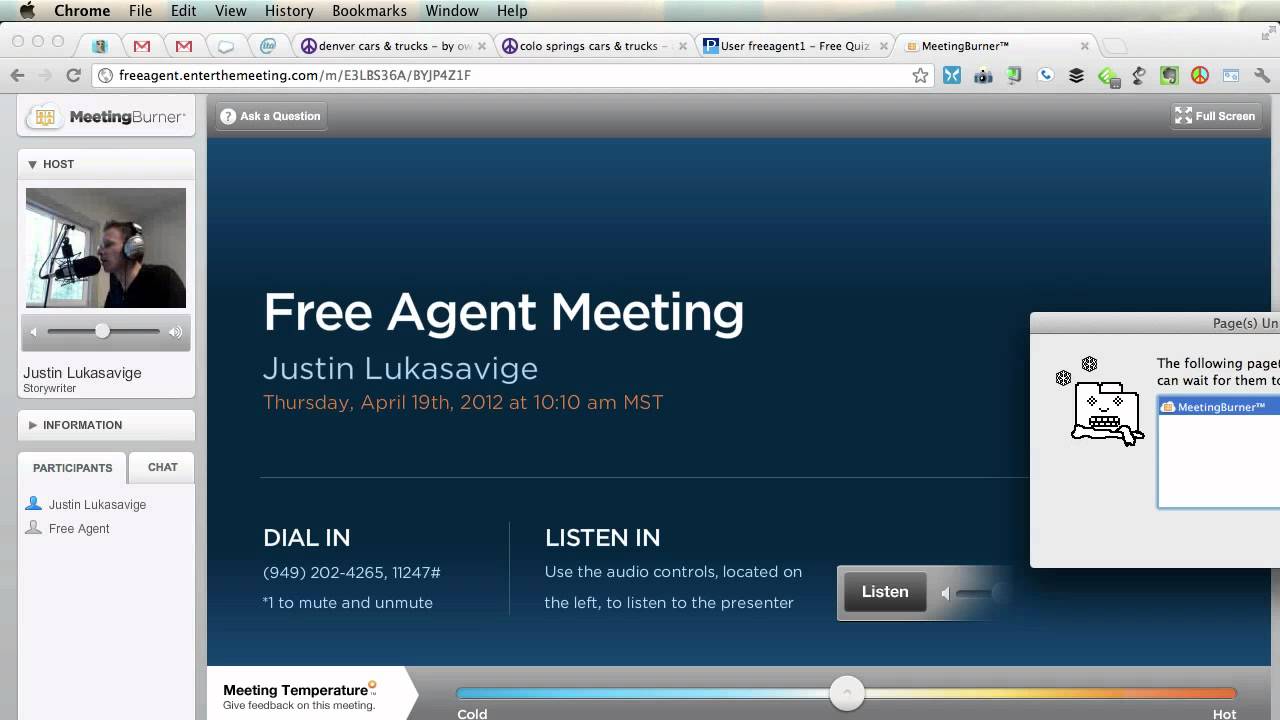Close the MeetingBurner browser tab
This screenshot has width=1280, height=720.
pyautogui.click(x=1084, y=46)
